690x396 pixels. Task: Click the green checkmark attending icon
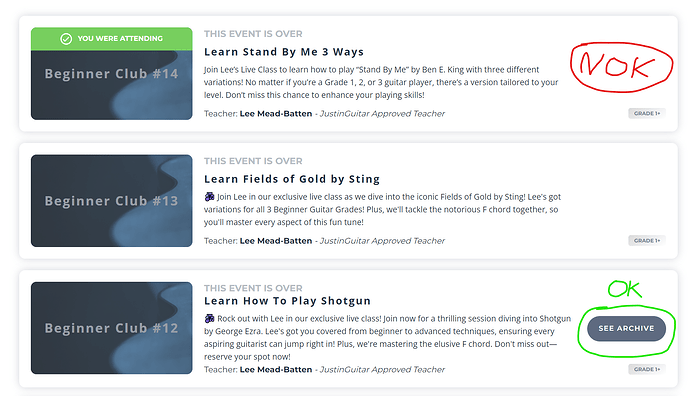tap(66, 39)
